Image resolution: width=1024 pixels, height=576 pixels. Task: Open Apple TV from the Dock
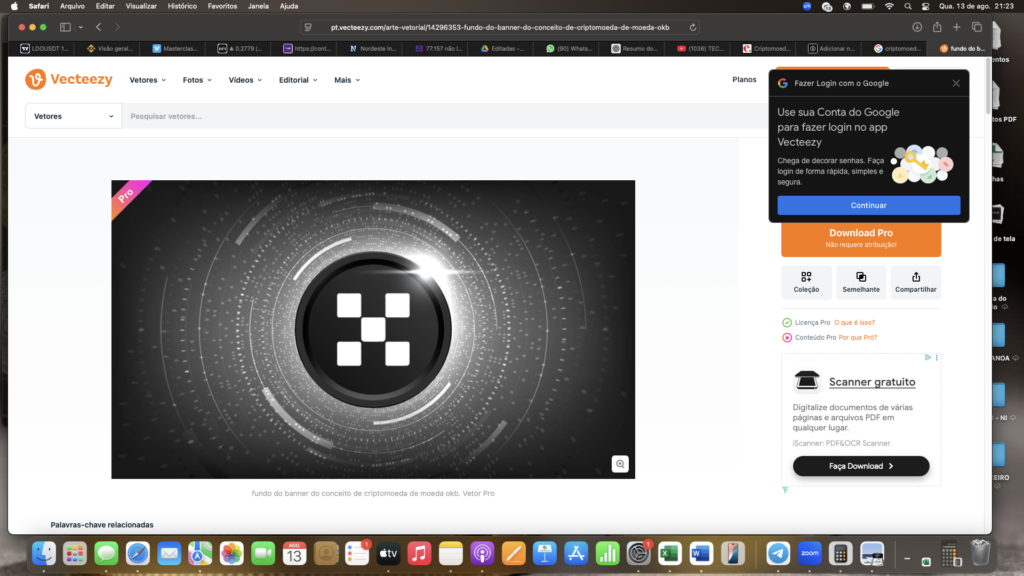point(388,554)
